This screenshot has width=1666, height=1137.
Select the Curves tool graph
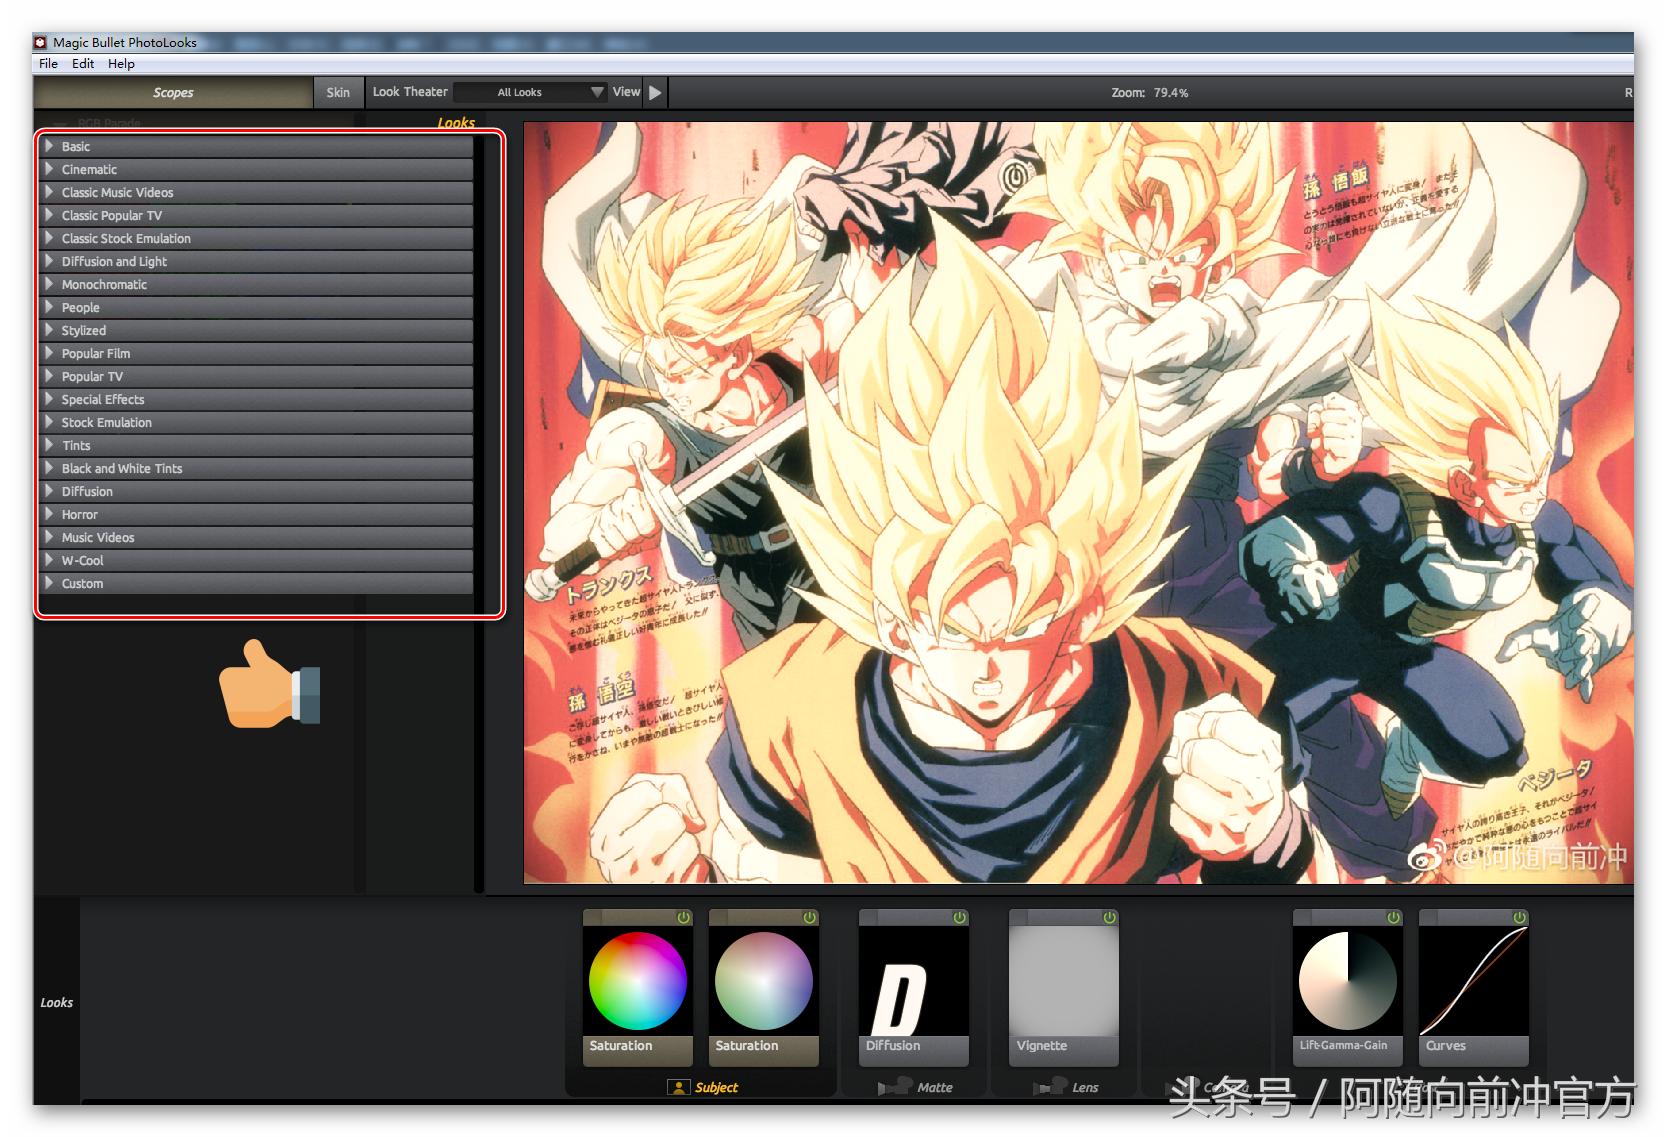tap(1474, 981)
